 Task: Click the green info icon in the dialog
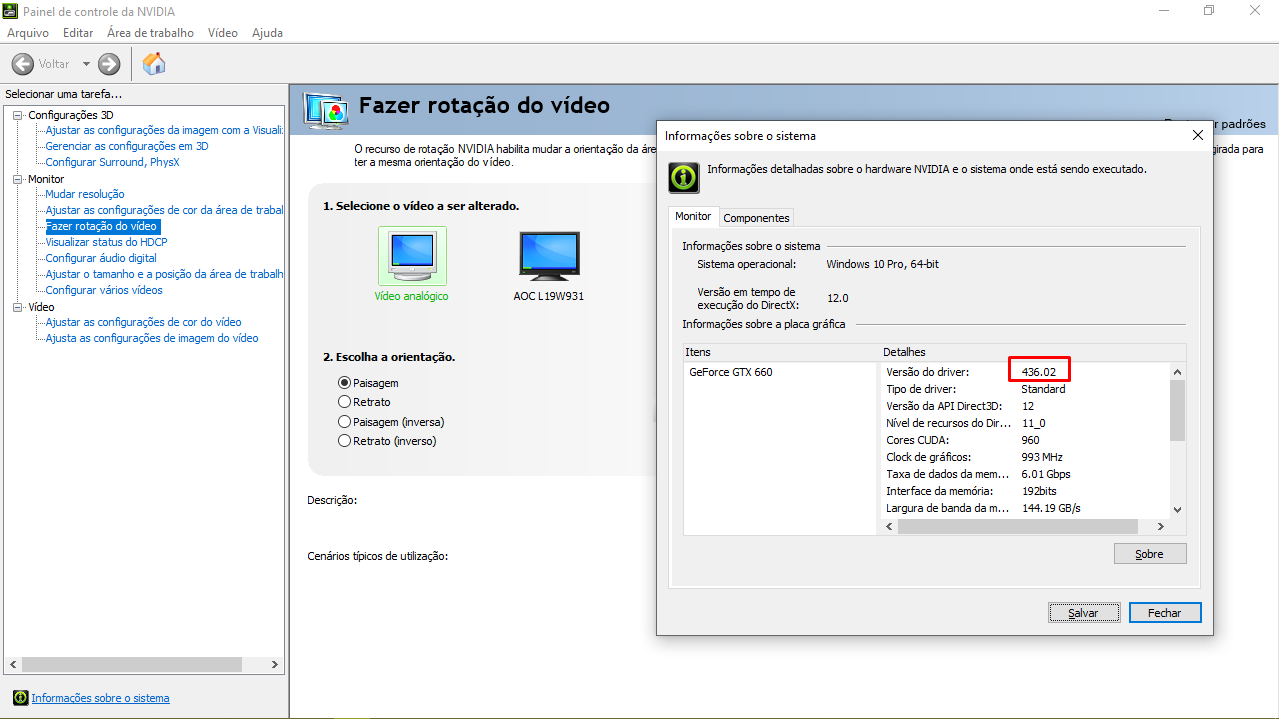(684, 178)
